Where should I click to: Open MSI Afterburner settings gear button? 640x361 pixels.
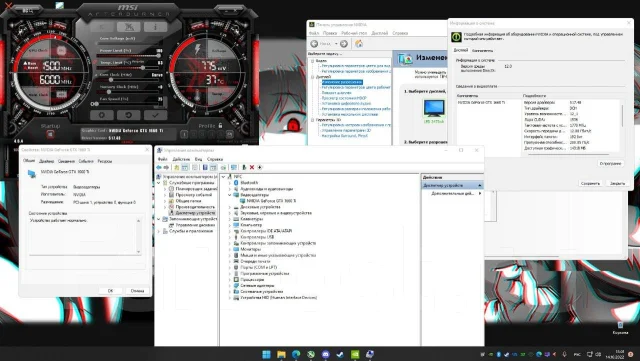click(102, 115)
